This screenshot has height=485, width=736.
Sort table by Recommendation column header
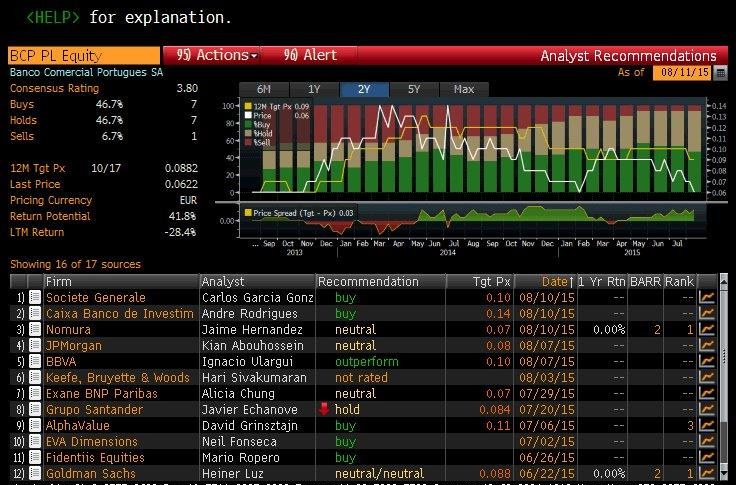click(381, 282)
